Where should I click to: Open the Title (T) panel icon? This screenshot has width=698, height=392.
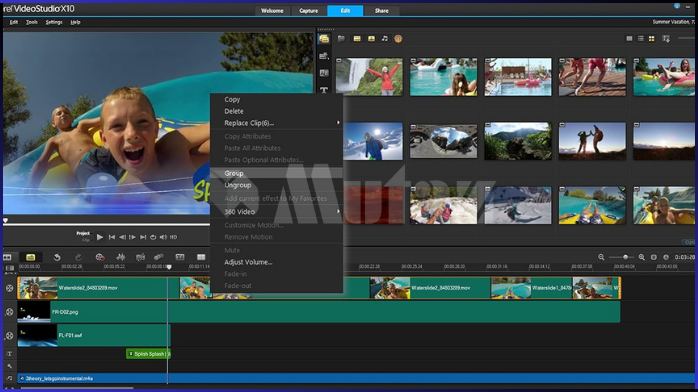(324, 90)
